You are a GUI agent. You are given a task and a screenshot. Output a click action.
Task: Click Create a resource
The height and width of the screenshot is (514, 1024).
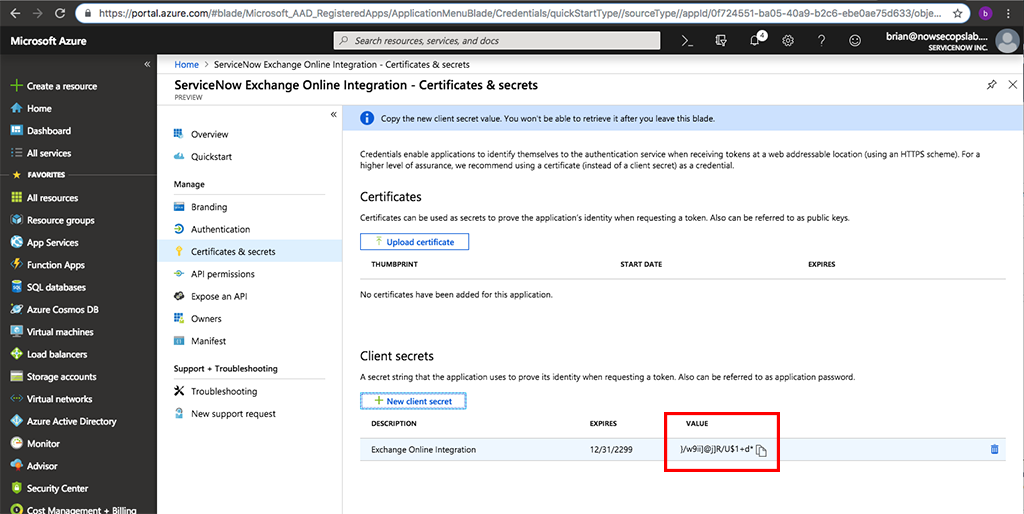[54, 86]
